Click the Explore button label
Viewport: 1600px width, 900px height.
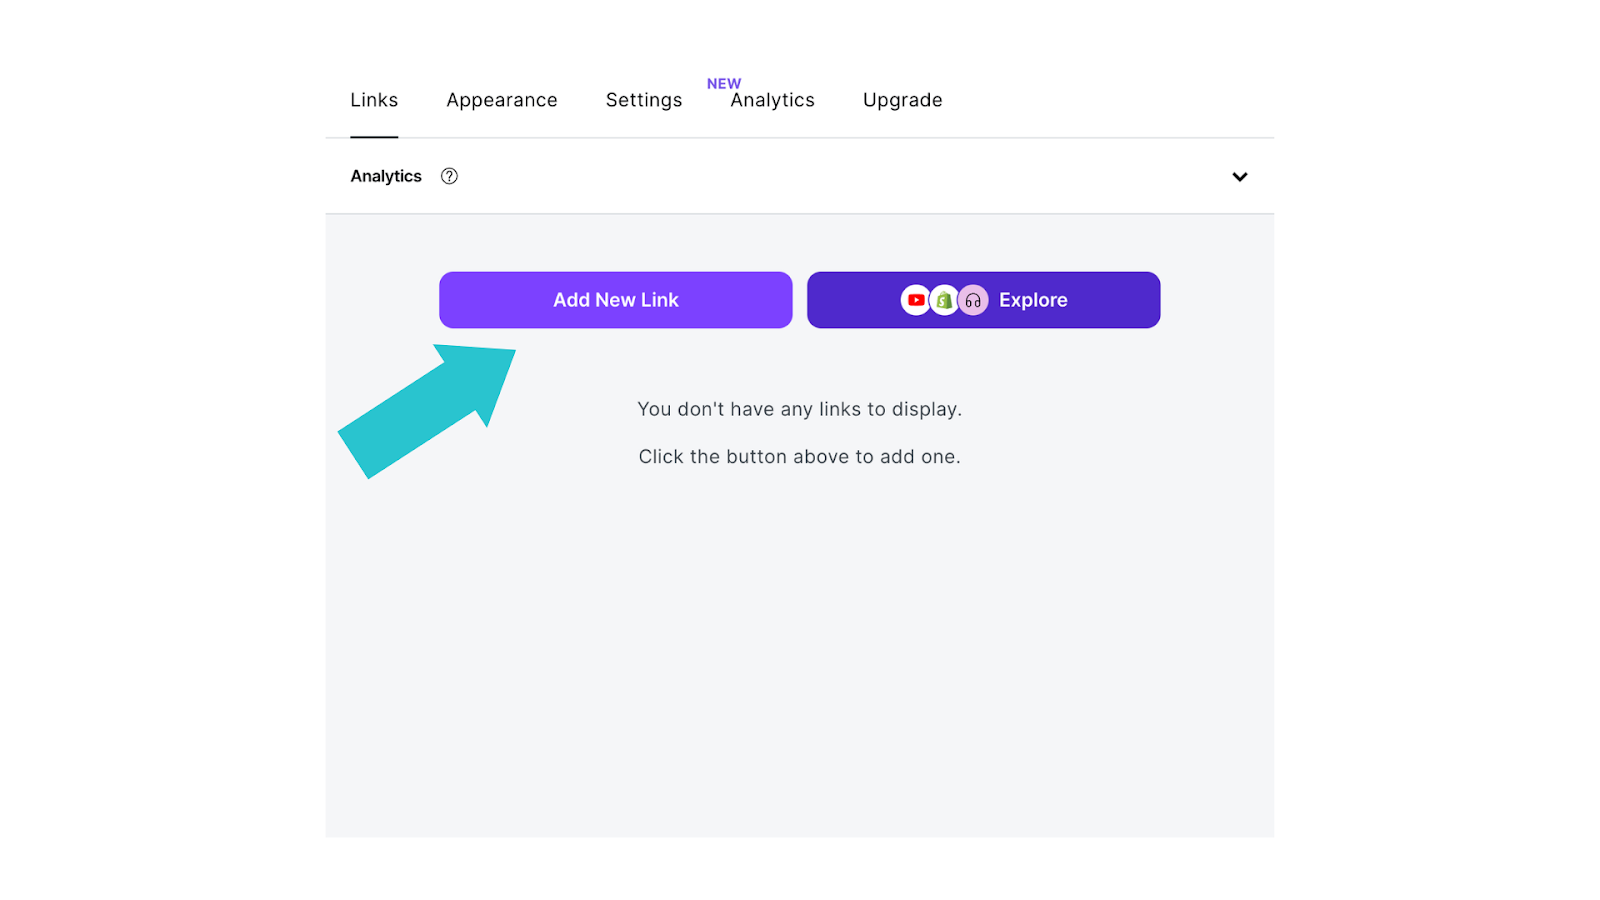tap(1033, 300)
